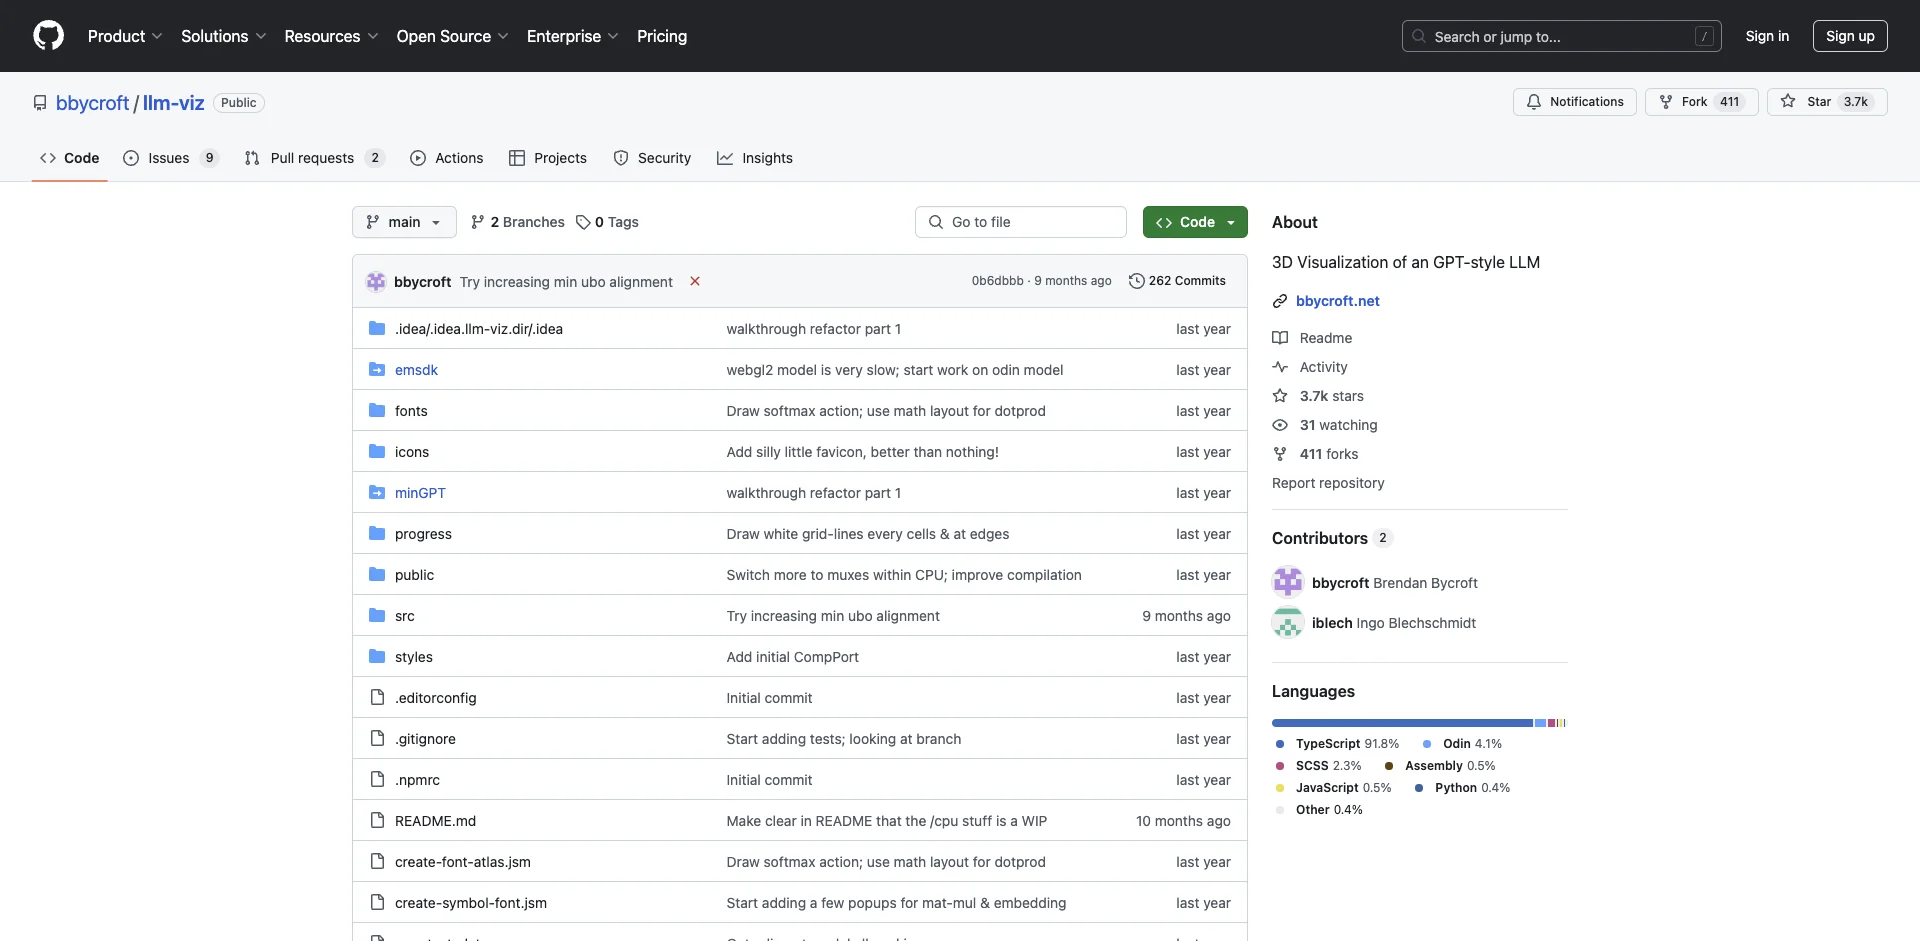
Task: Open the bbycroft owner link
Action: point(93,103)
